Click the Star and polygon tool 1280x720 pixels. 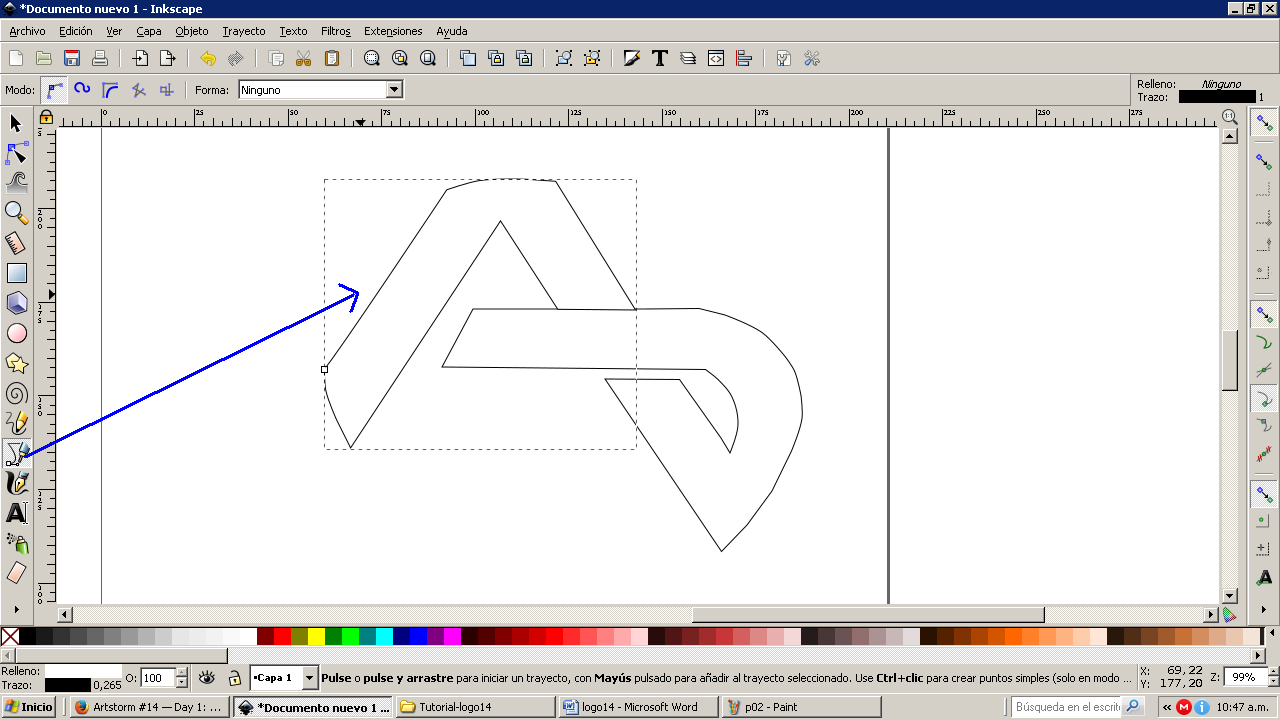[x=16, y=363]
